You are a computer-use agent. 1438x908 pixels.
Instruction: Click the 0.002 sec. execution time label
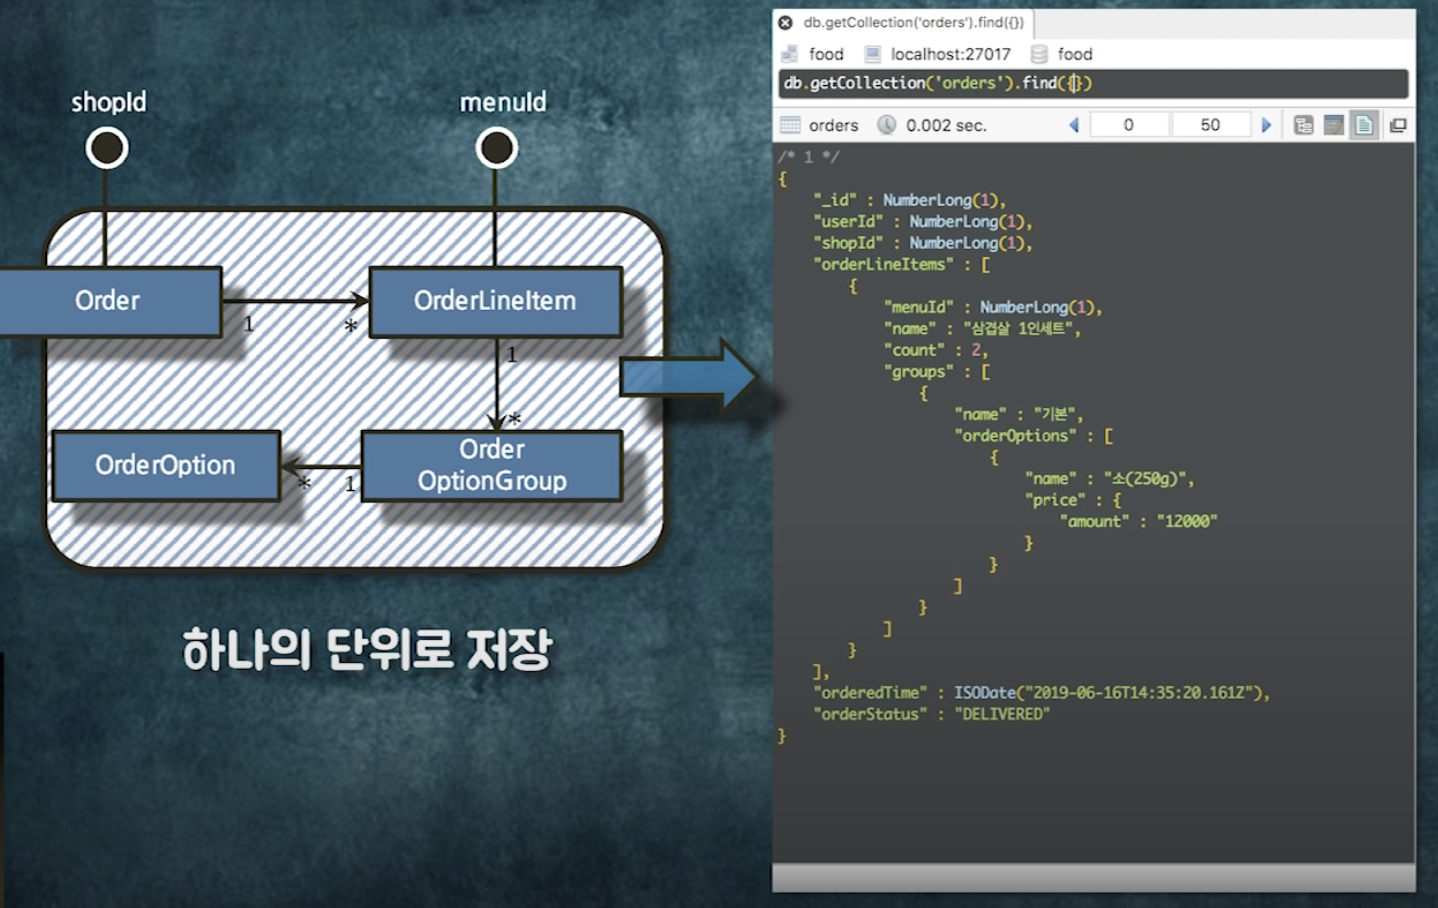click(x=946, y=125)
